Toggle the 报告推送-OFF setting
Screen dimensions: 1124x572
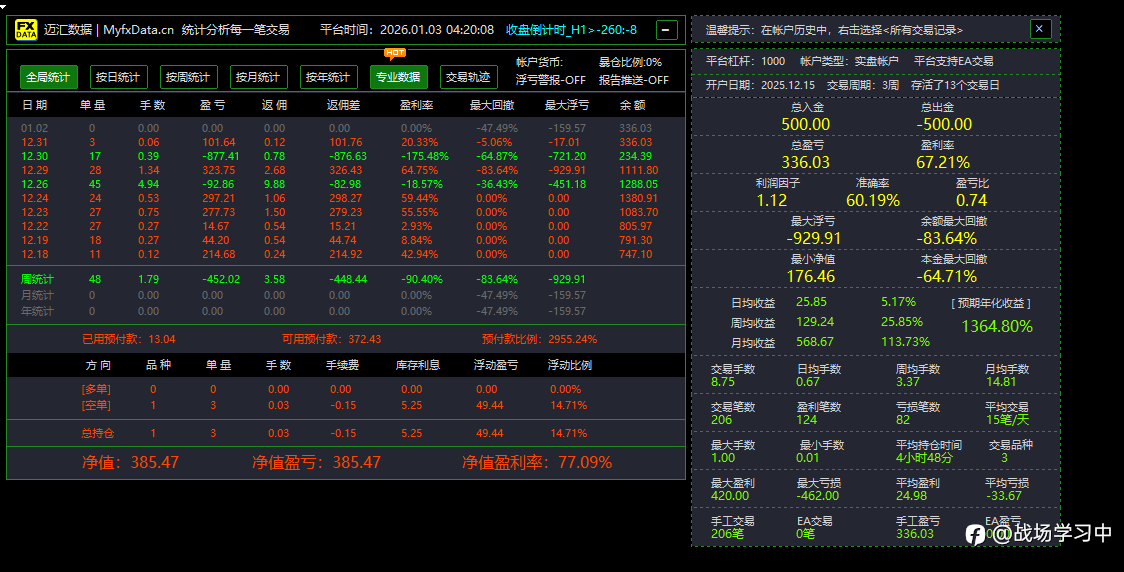tap(634, 80)
